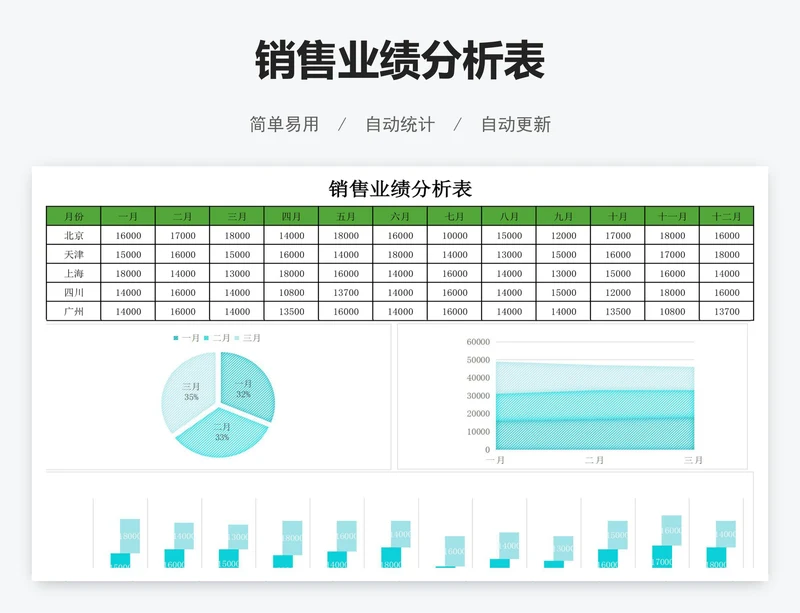
Task: Select the 北京 row label
Action: coord(73,235)
